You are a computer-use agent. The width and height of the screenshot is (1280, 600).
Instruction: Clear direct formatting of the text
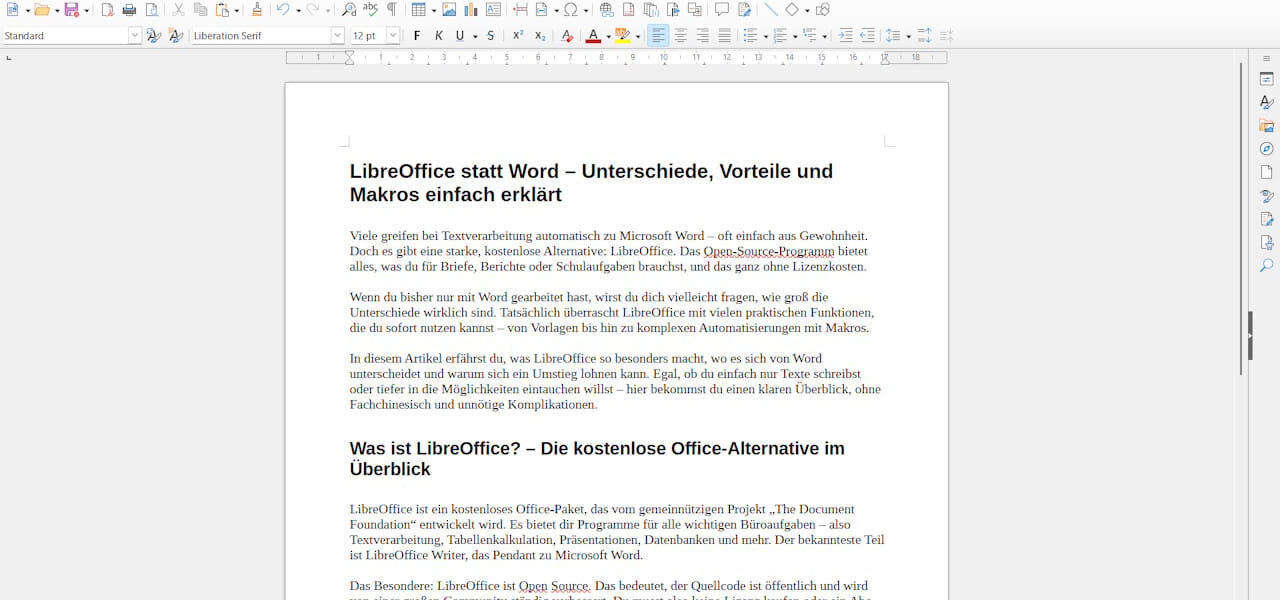pos(567,36)
